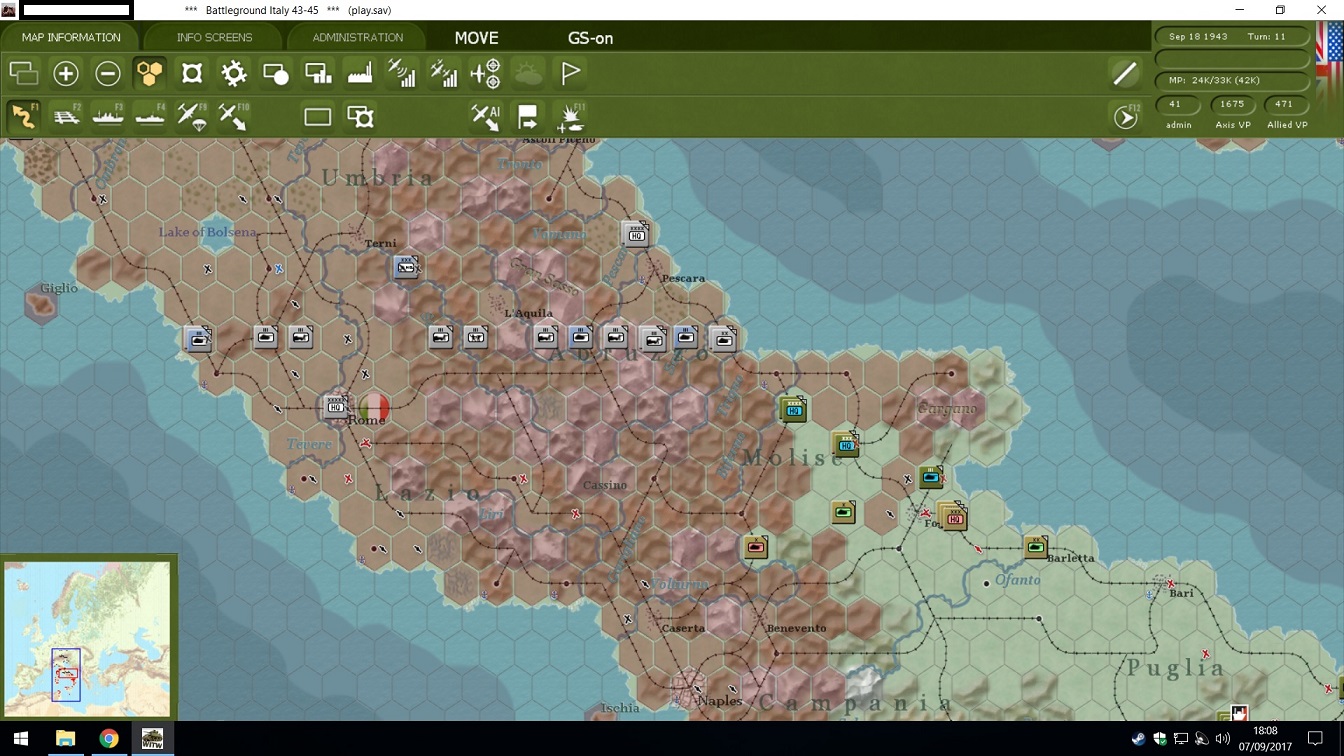Click the Axis VP value 1675
1344x756 pixels.
click(x=1232, y=104)
